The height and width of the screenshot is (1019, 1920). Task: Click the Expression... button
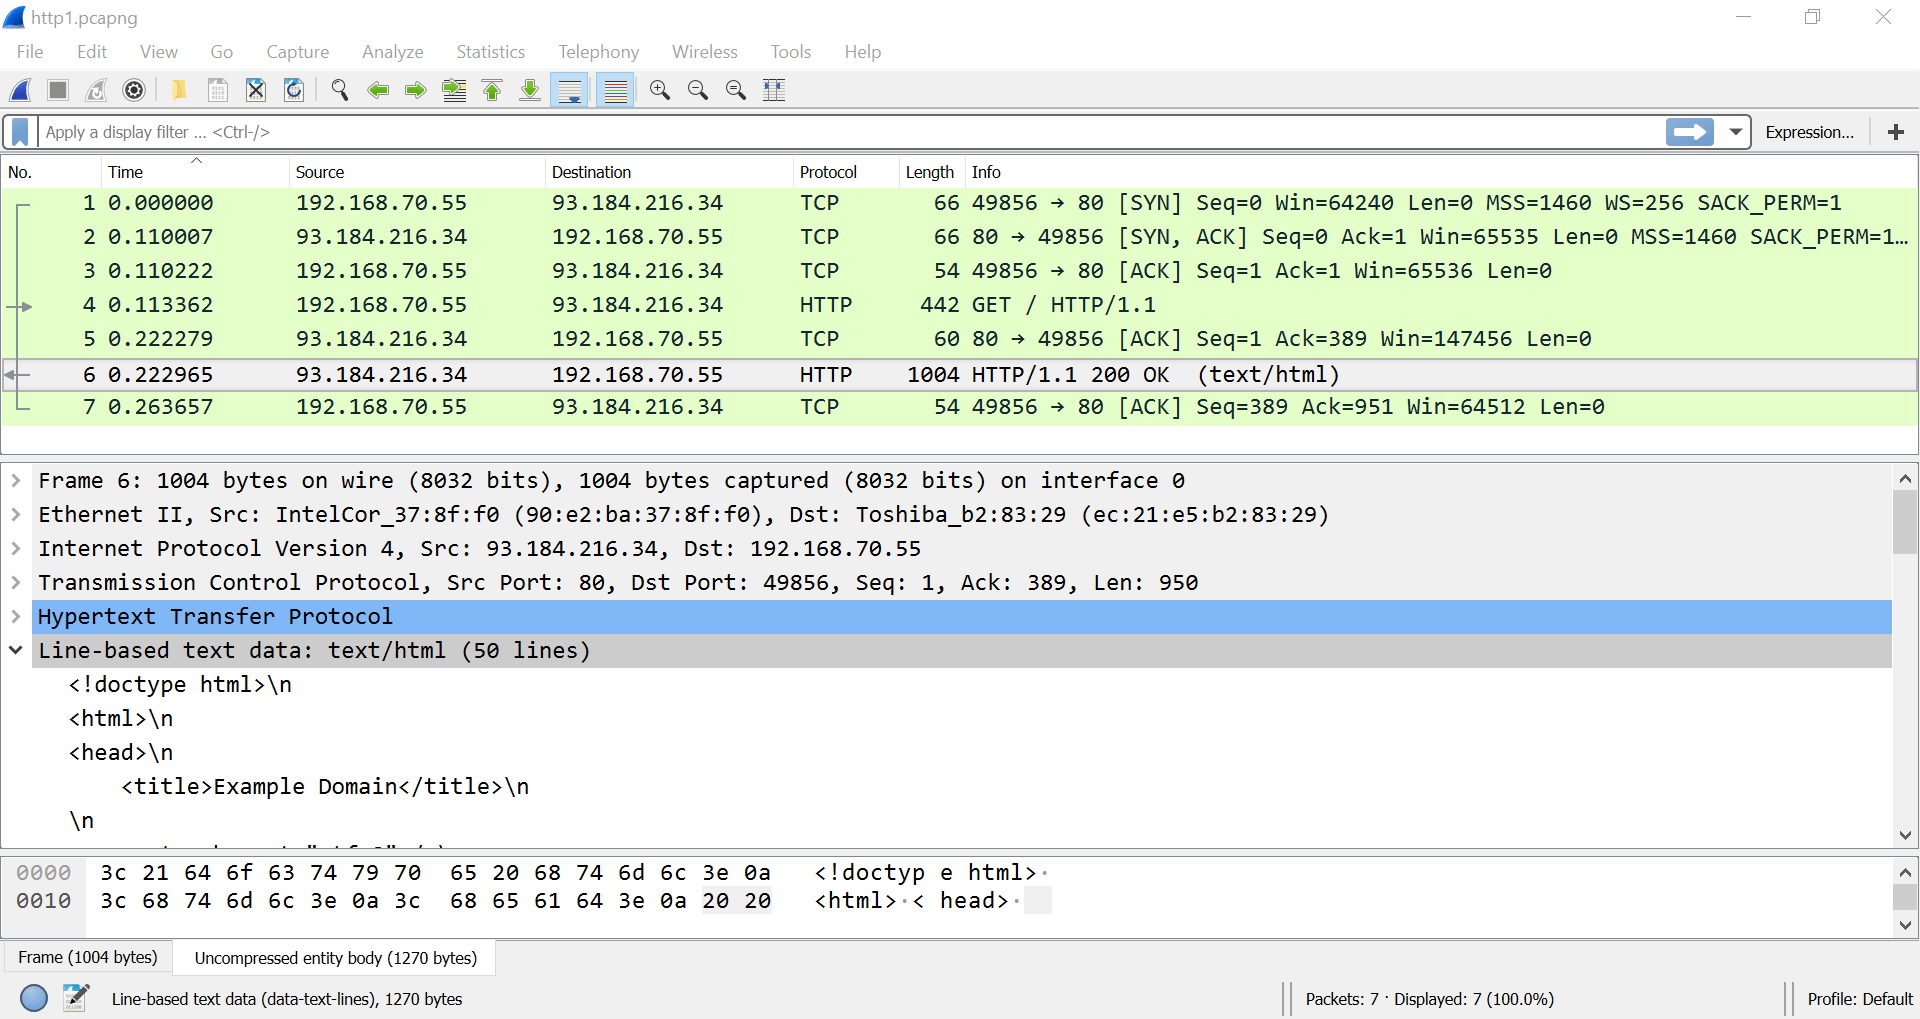[x=1809, y=132]
